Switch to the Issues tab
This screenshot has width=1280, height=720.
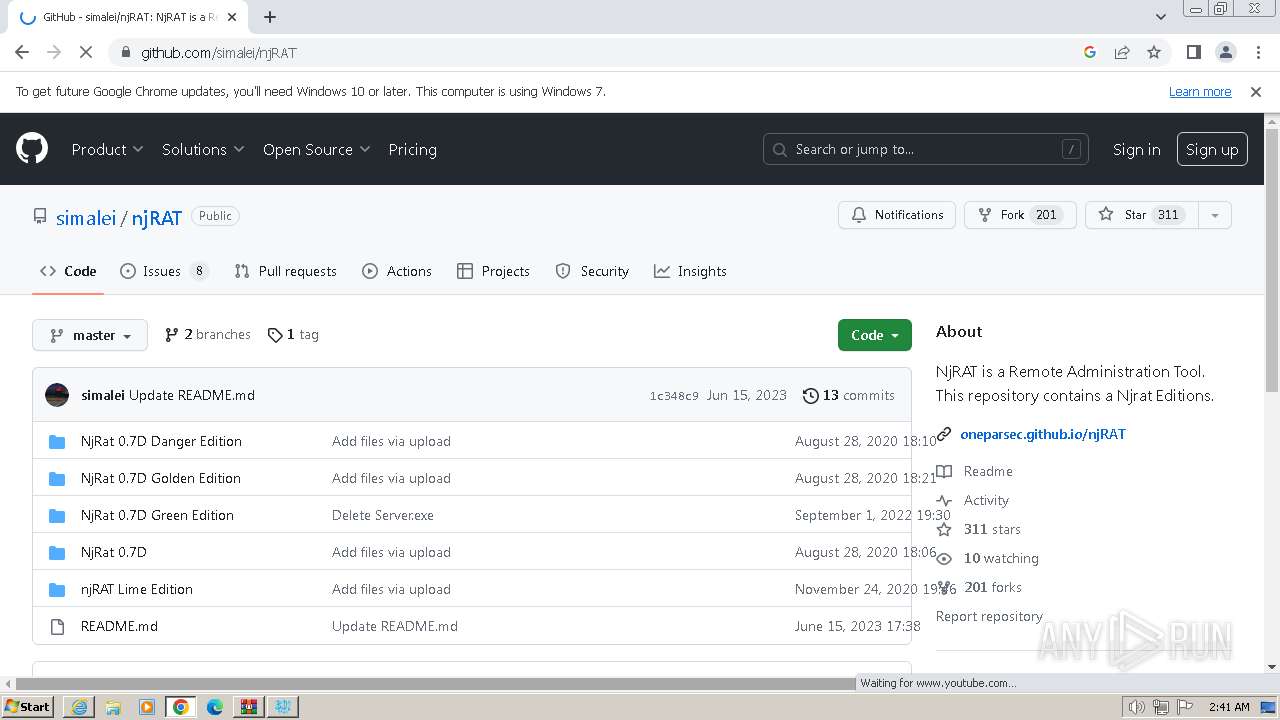click(x=164, y=271)
